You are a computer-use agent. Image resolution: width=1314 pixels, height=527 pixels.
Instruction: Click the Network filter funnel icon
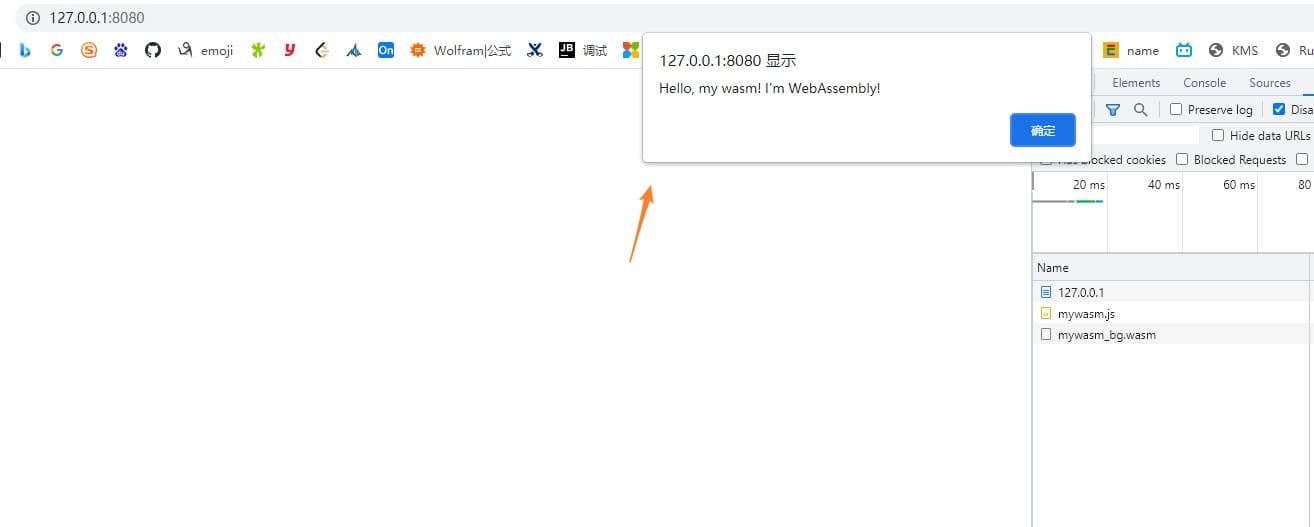tap(1112, 109)
